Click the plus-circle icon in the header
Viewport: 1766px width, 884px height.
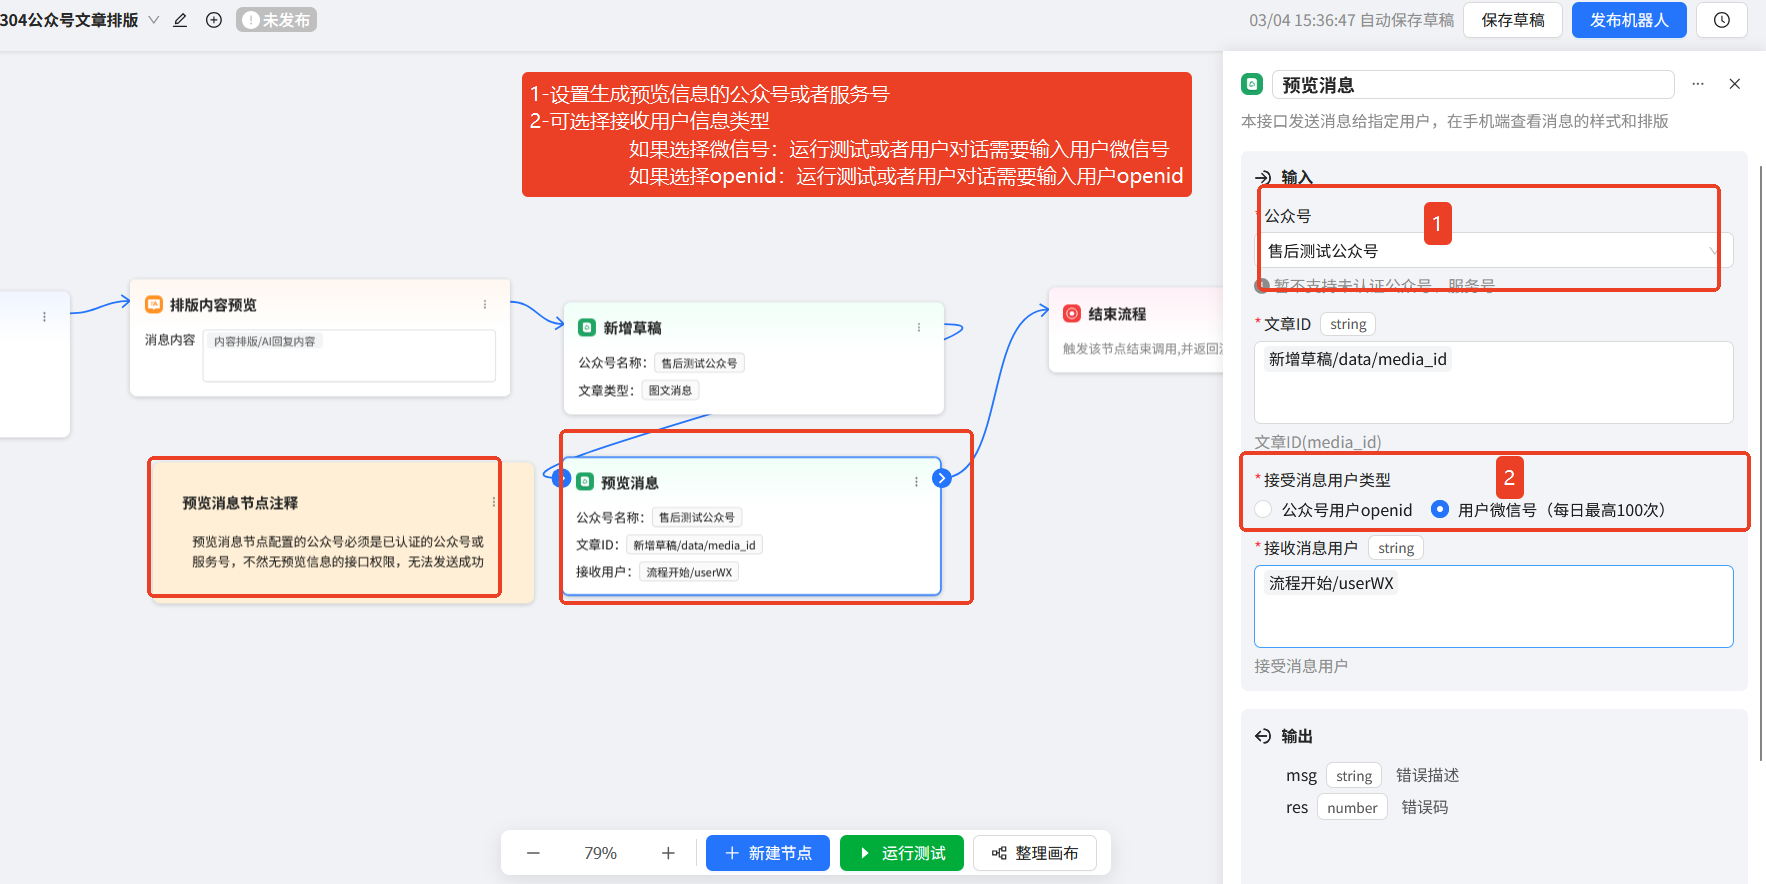click(x=214, y=20)
